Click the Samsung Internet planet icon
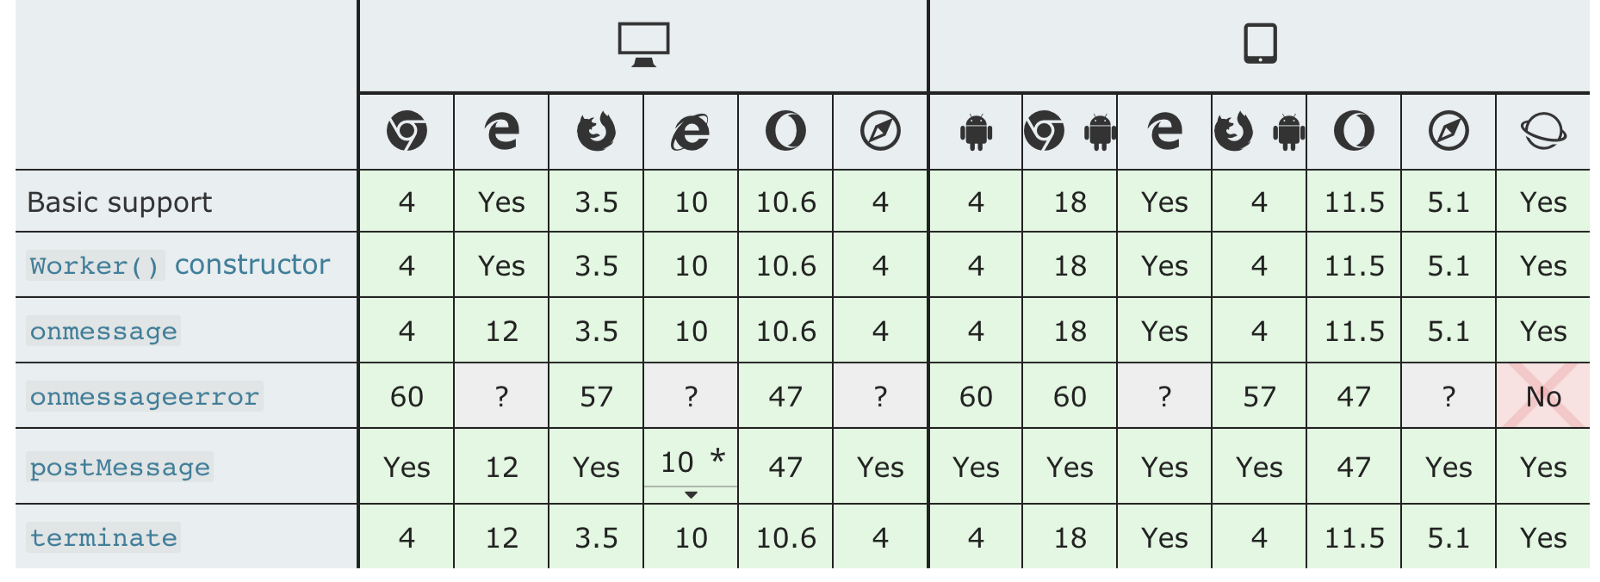Image resolution: width=1600 pixels, height=582 pixels. tap(1543, 131)
